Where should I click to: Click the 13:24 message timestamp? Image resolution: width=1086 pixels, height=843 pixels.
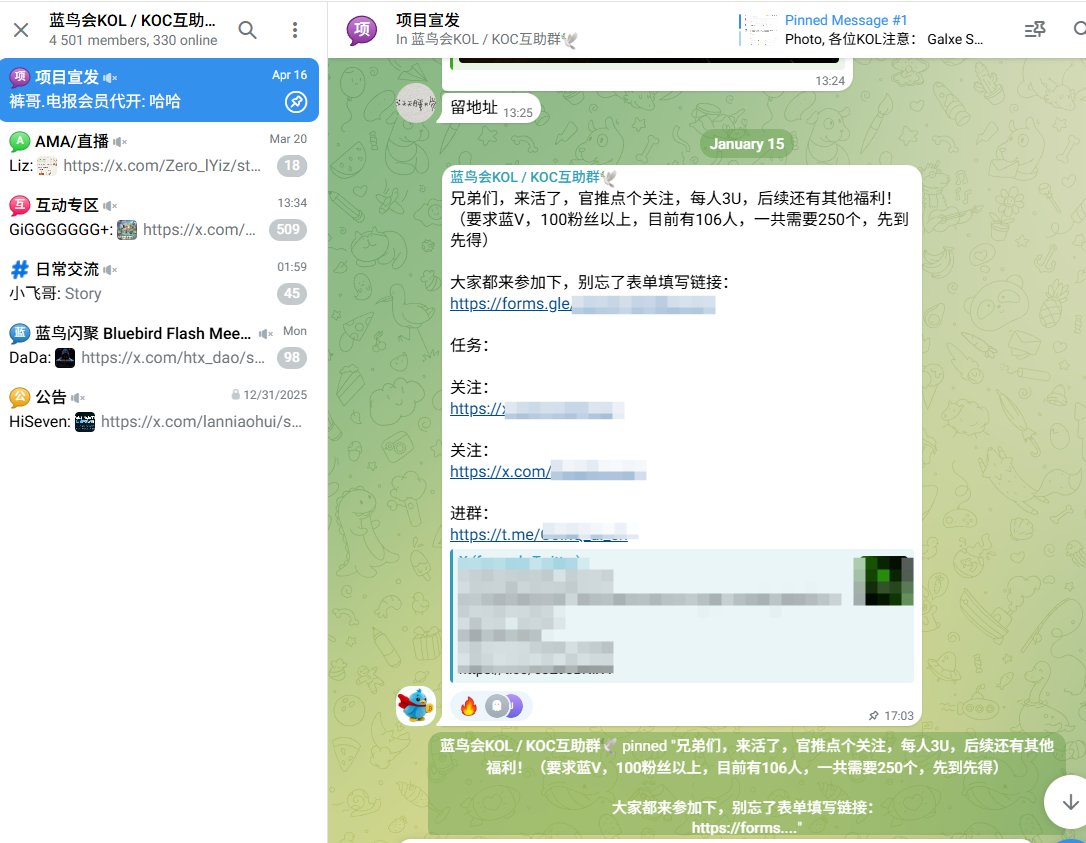[x=830, y=80]
